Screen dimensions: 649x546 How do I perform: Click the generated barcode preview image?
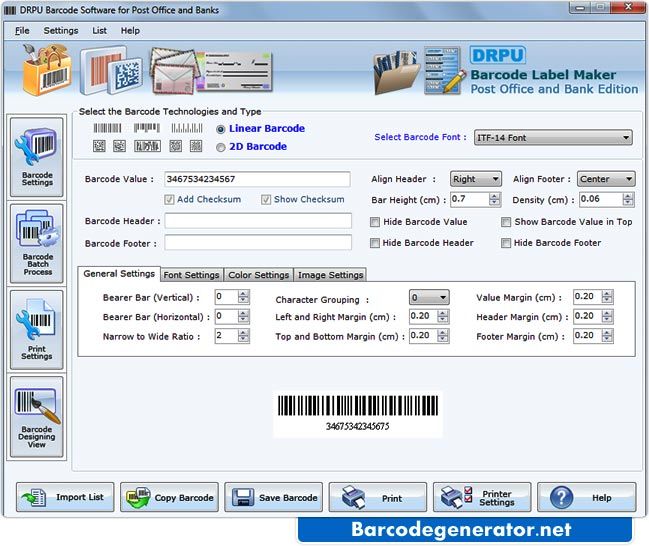358,414
